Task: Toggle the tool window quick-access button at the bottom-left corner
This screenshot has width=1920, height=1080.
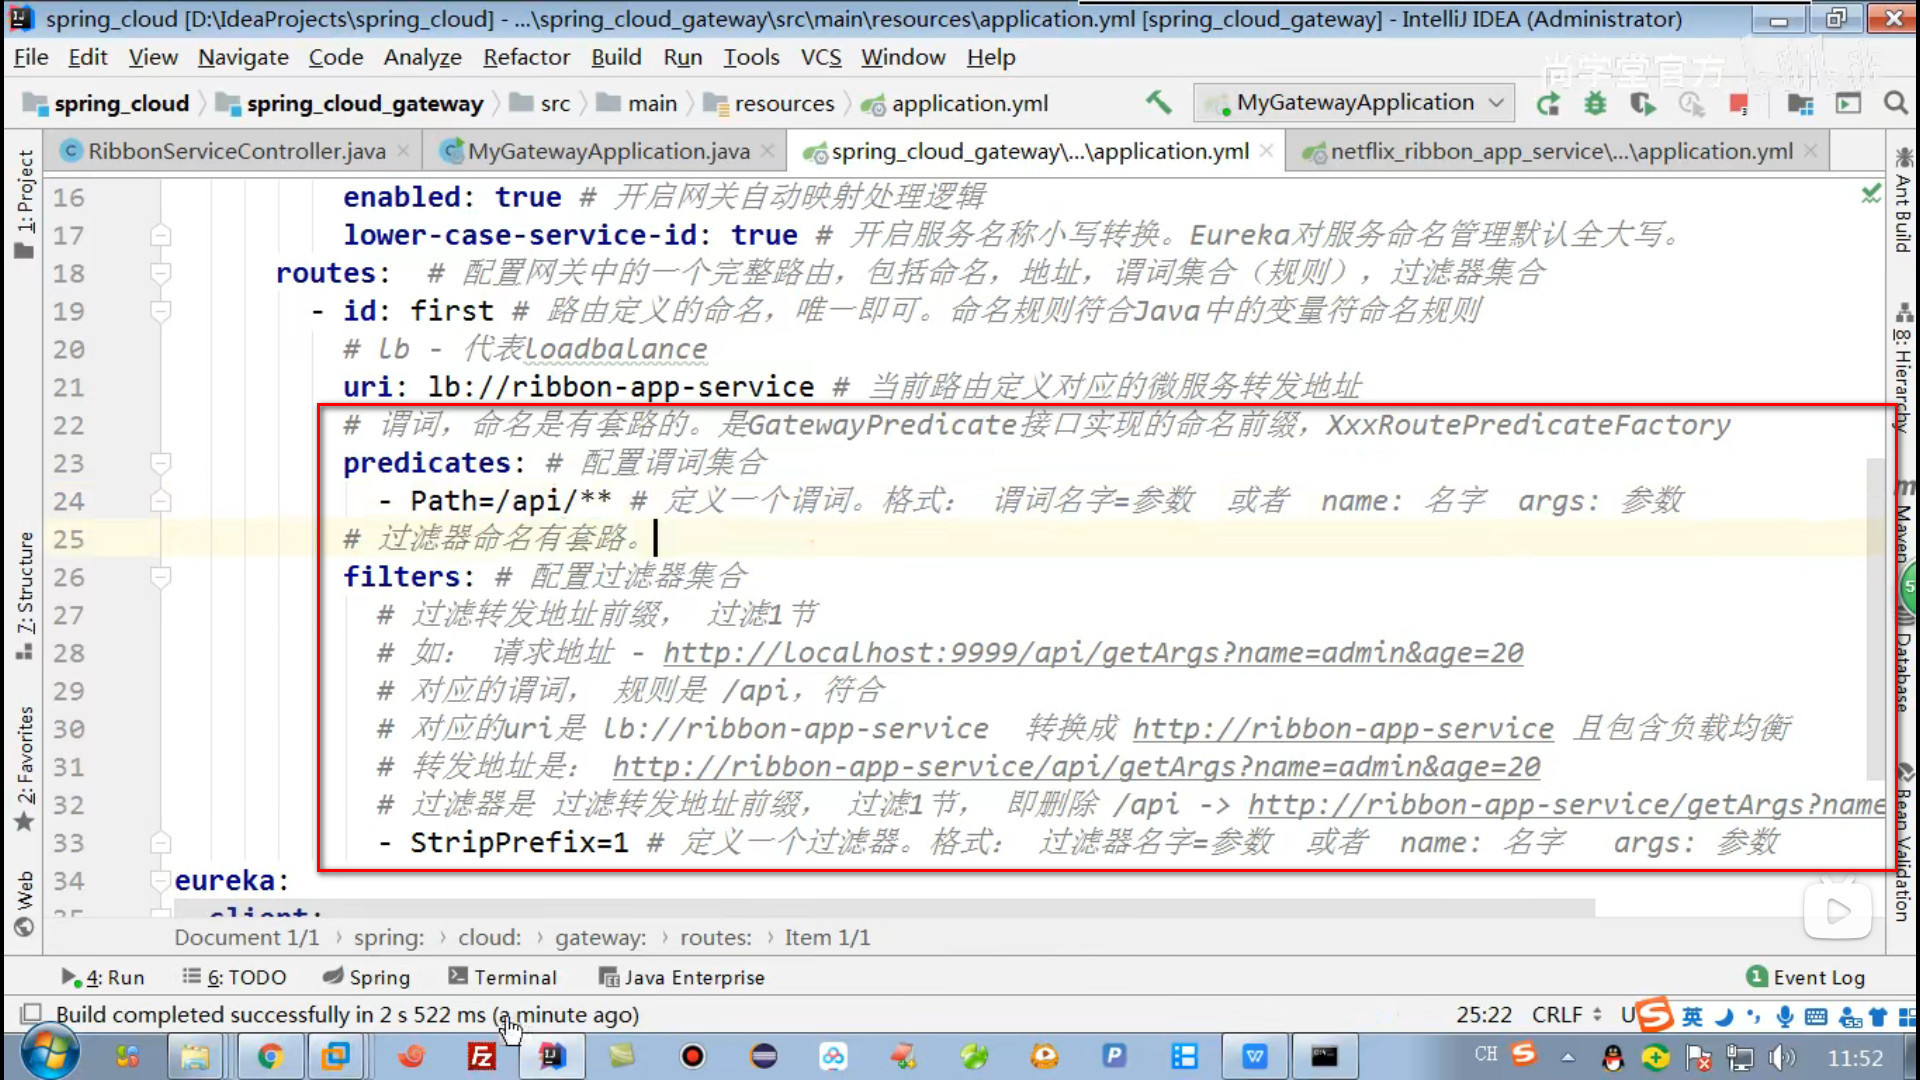Action: (31, 1013)
